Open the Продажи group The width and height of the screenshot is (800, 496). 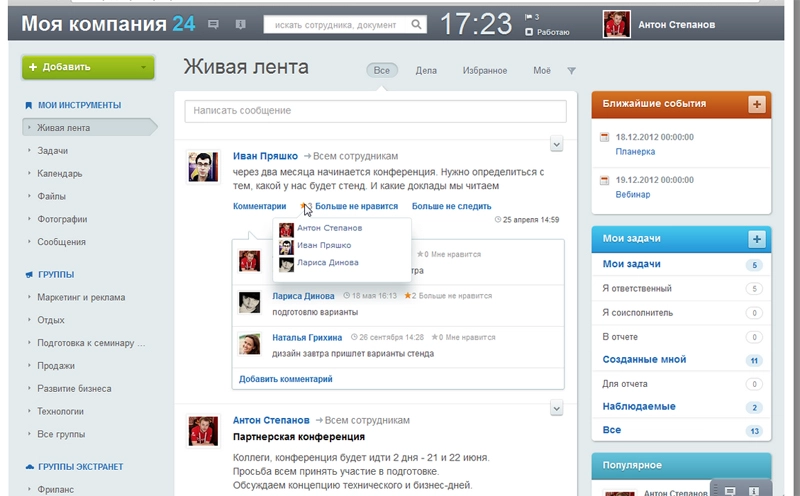pyautogui.click(x=56, y=366)
